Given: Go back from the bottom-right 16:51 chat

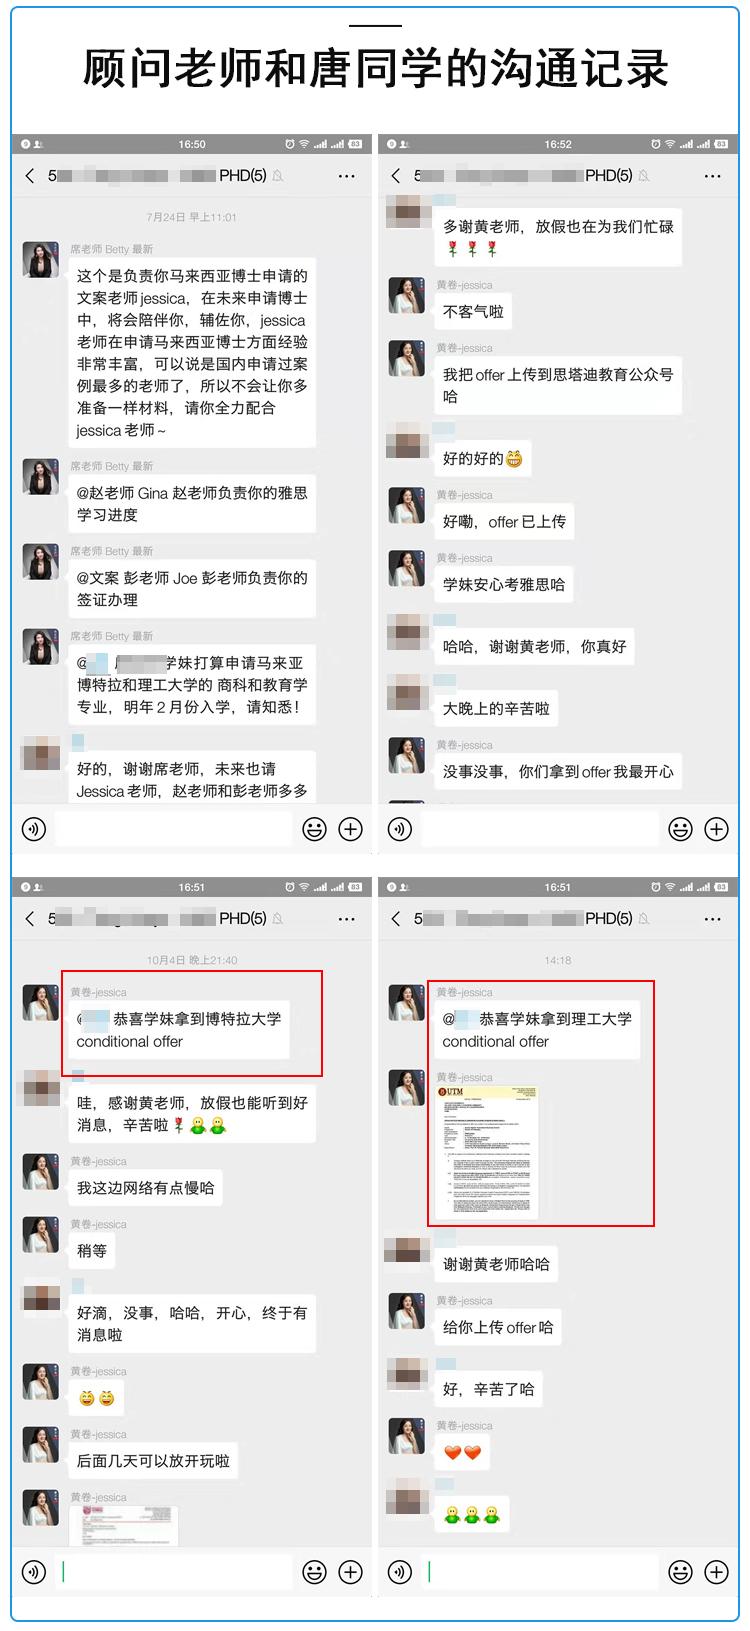Looking at the screenshot, I should click(396, 918).
